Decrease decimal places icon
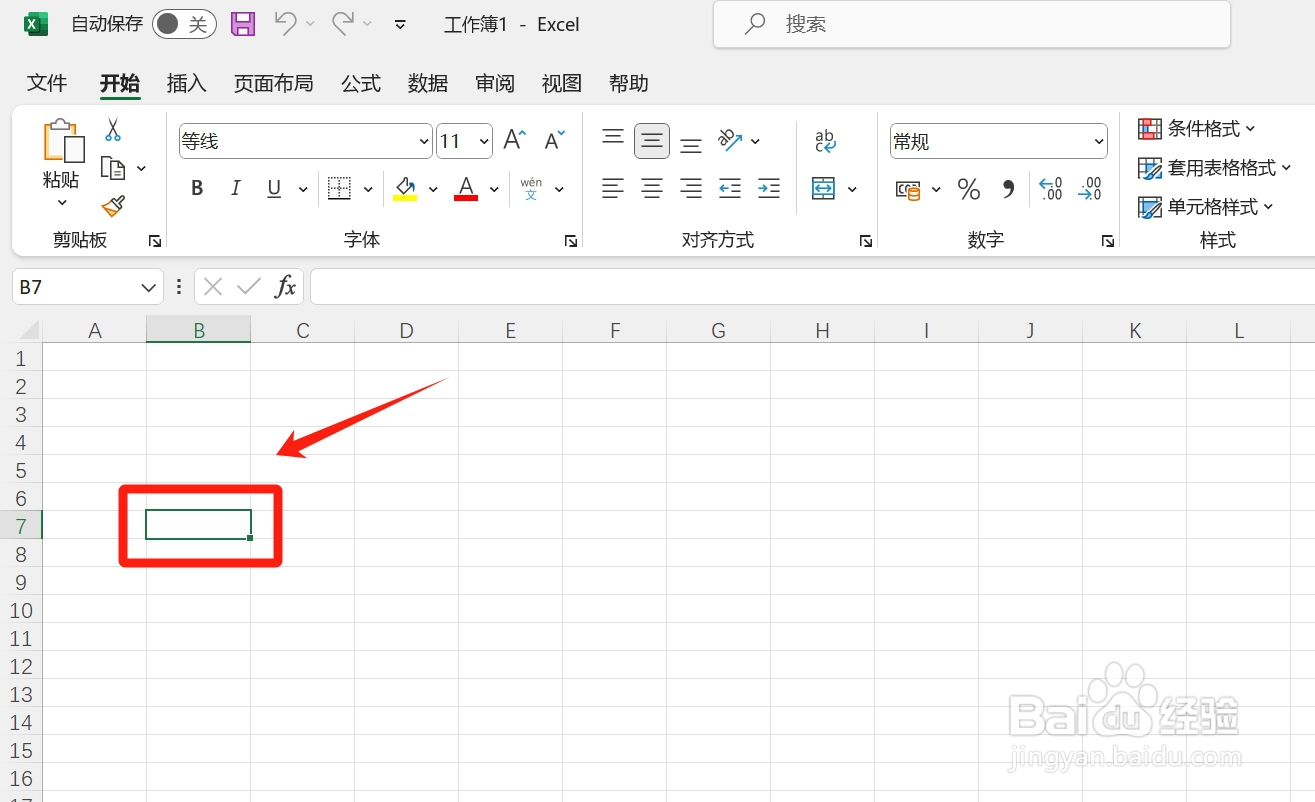1315x802 pixels. (1090, 189)
